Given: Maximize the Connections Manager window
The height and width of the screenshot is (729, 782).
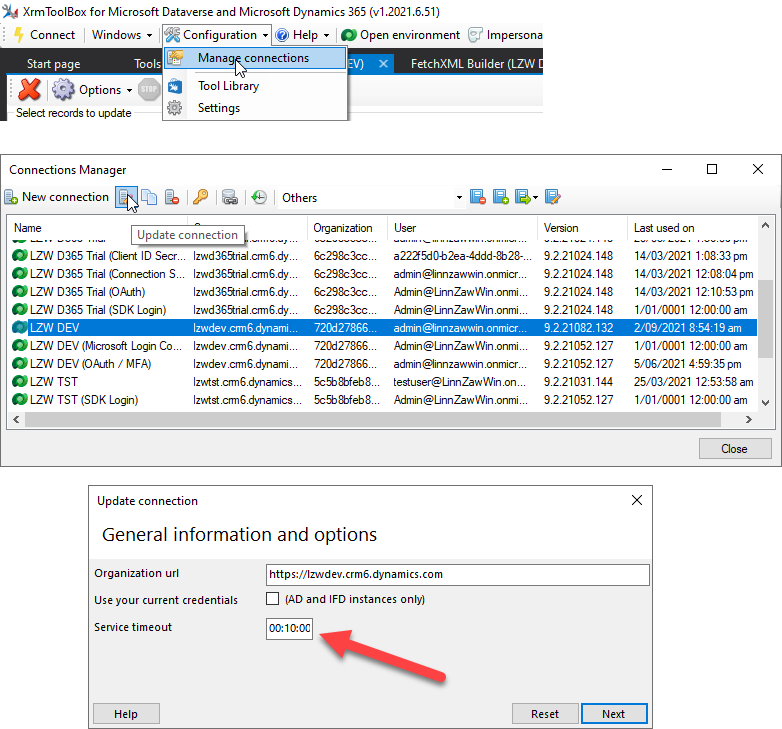Looking at the screenshot, I should 712,170.
